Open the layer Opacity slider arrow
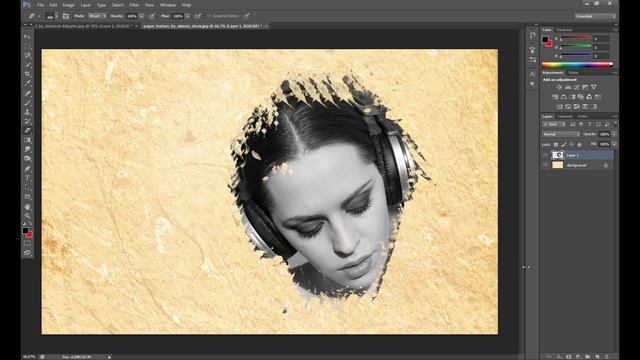Viewport: 640px width, 360px height. tap(614, 134)
